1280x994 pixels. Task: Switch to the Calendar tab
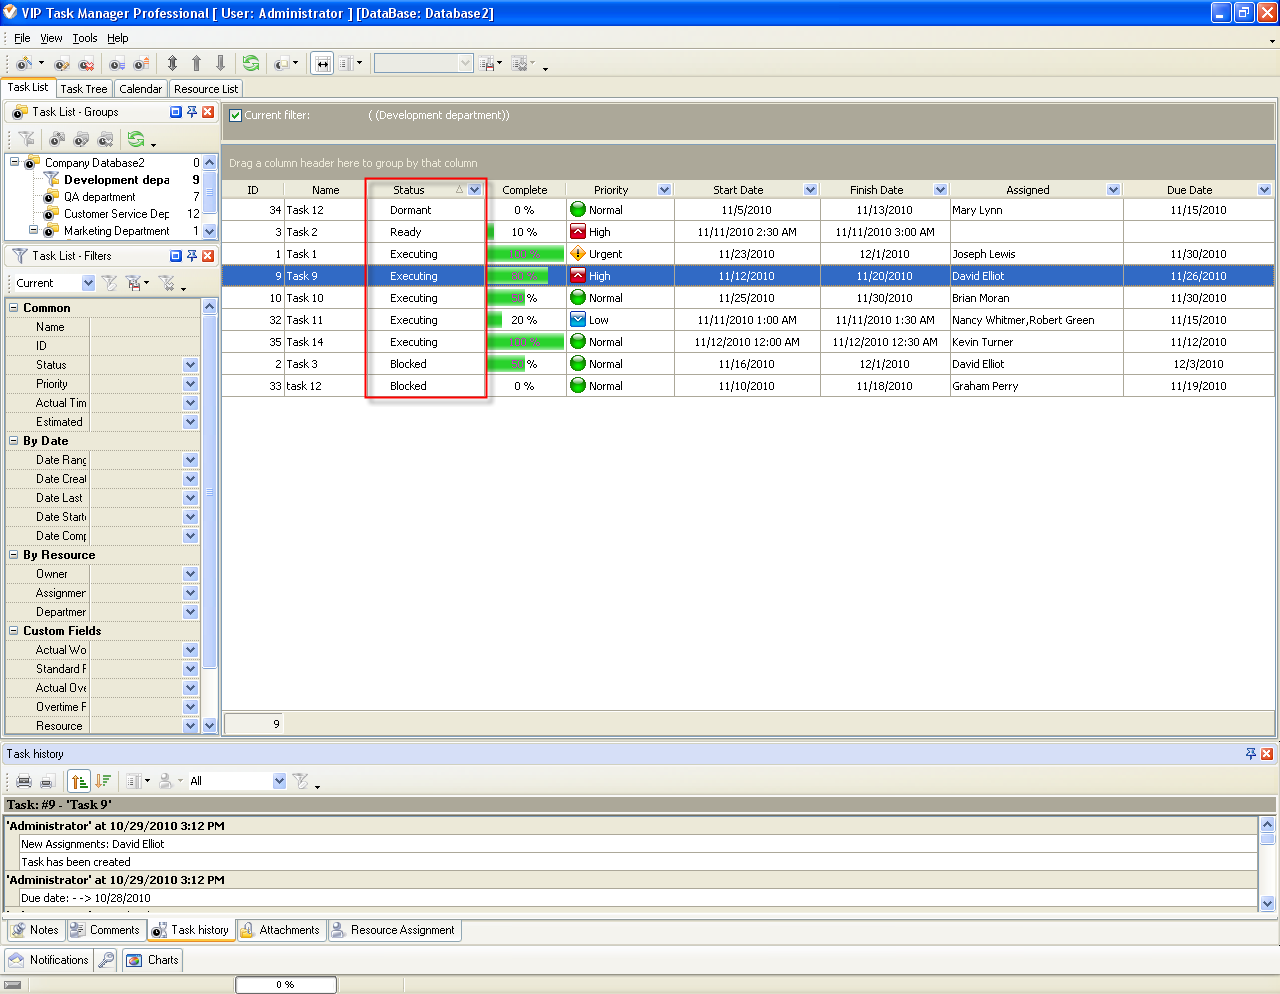tap(140, 89)
